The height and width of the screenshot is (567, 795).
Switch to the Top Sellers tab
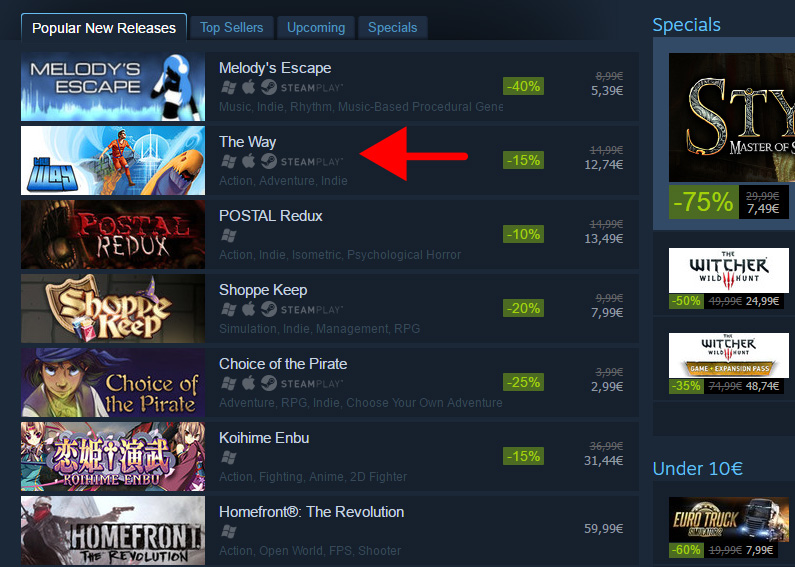point(232,27)
